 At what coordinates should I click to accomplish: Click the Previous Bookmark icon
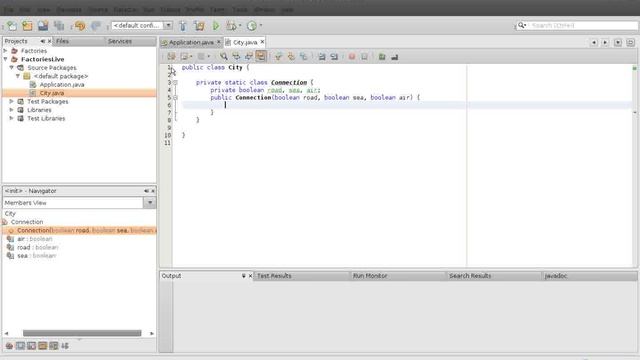pos(278,57)
